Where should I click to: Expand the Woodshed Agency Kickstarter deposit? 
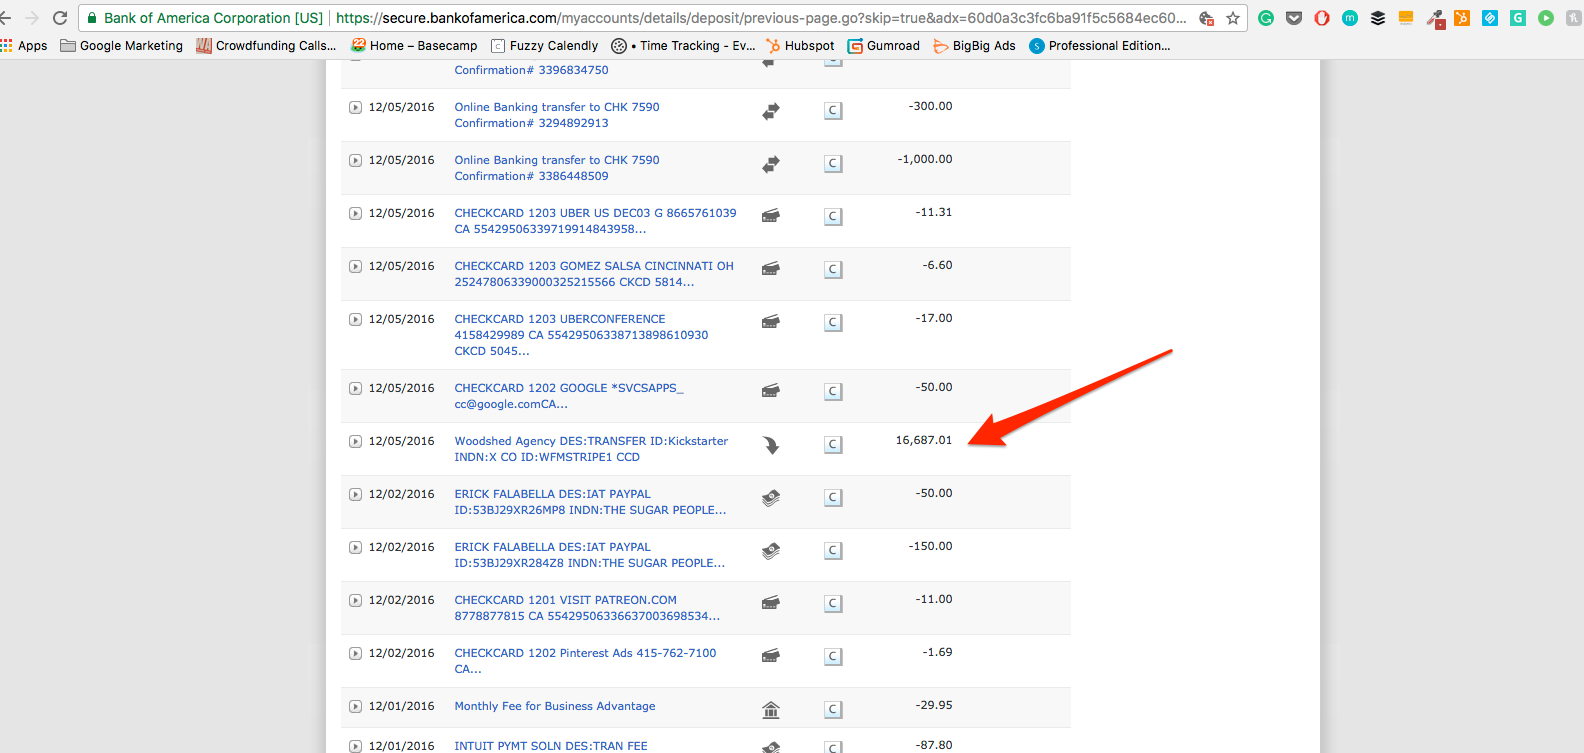355,441
